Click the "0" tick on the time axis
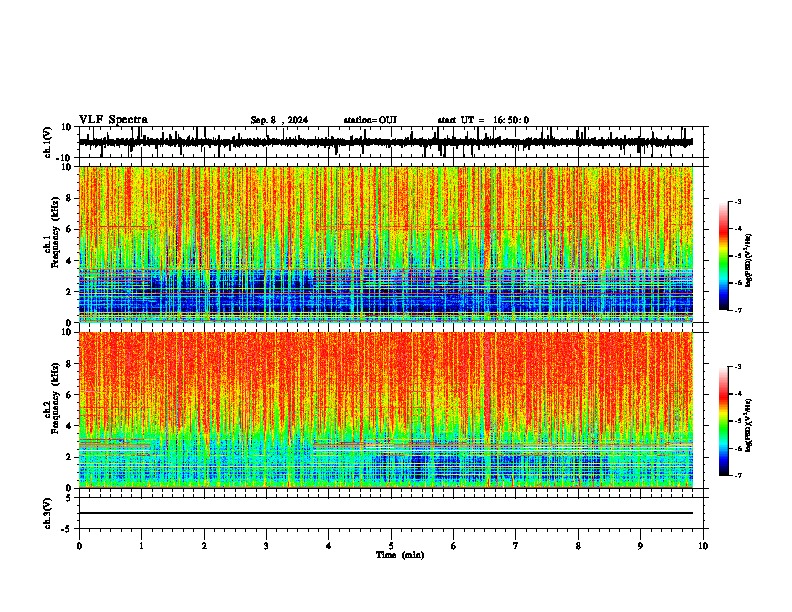Viewport: 792px width, 612px height. [79, 546]
